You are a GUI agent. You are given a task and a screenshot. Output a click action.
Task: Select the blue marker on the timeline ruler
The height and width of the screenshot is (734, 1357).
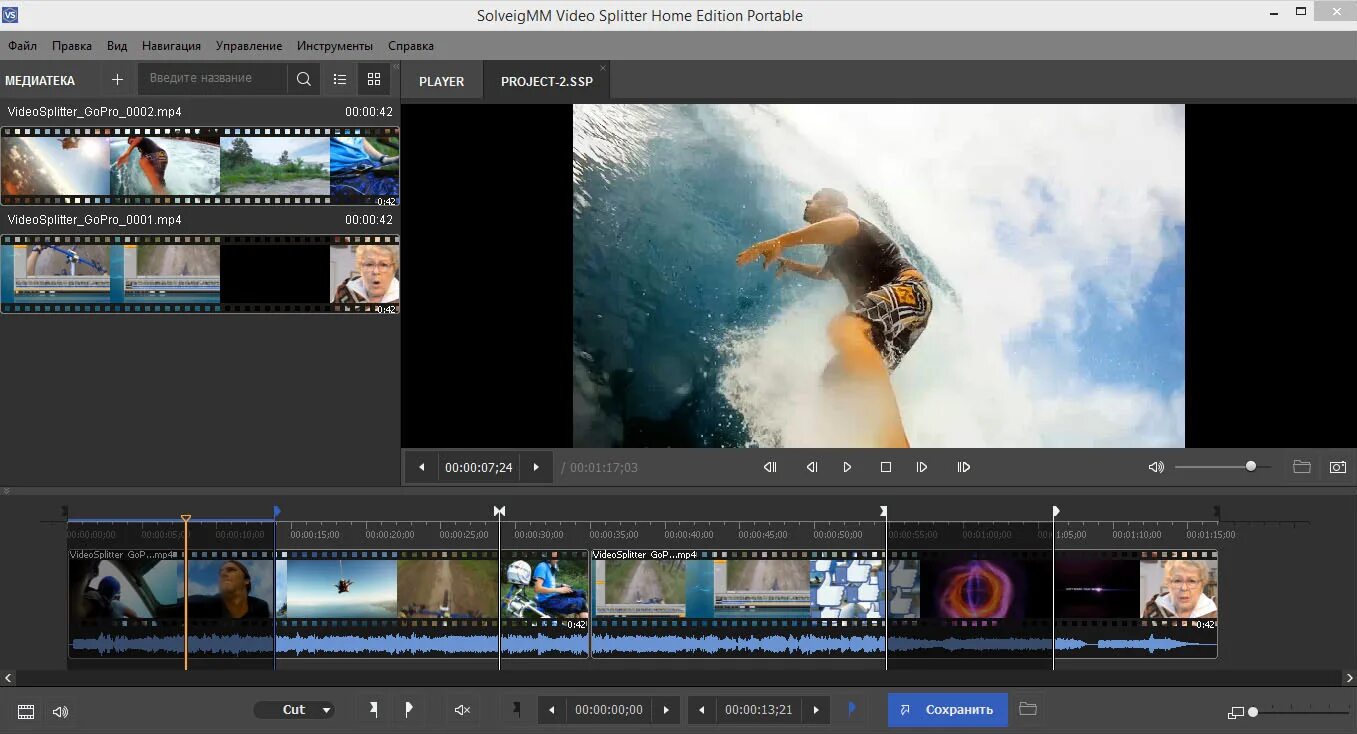click(x=277, y=511)
